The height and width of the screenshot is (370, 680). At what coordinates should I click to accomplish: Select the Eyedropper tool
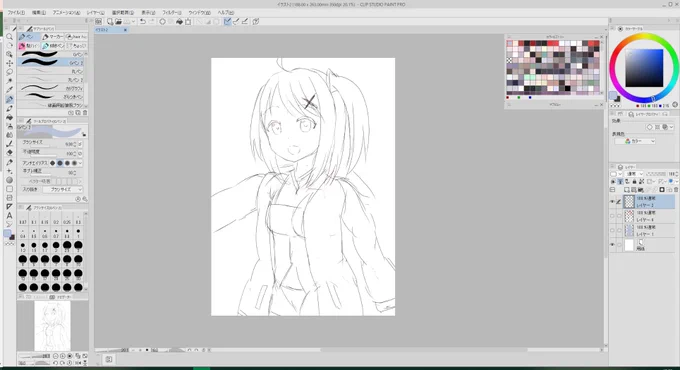pos(9,90)
